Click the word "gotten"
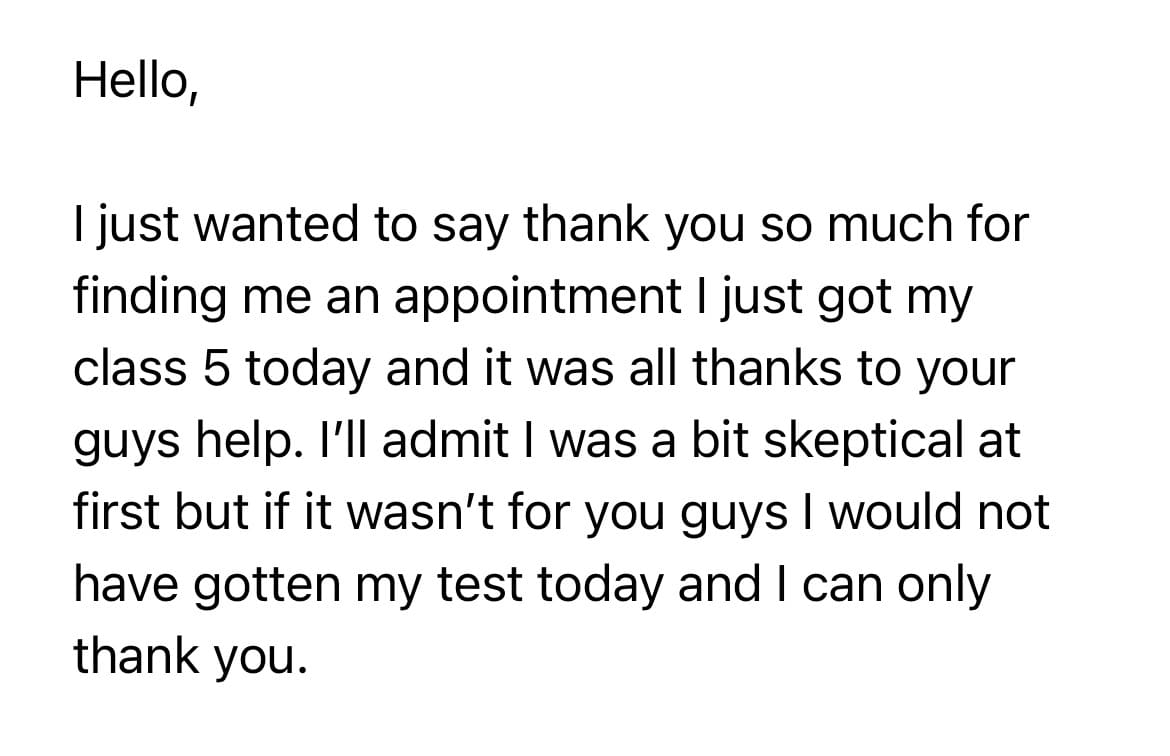The height and width of the screenshot is (756, 1170). (267, 586)
